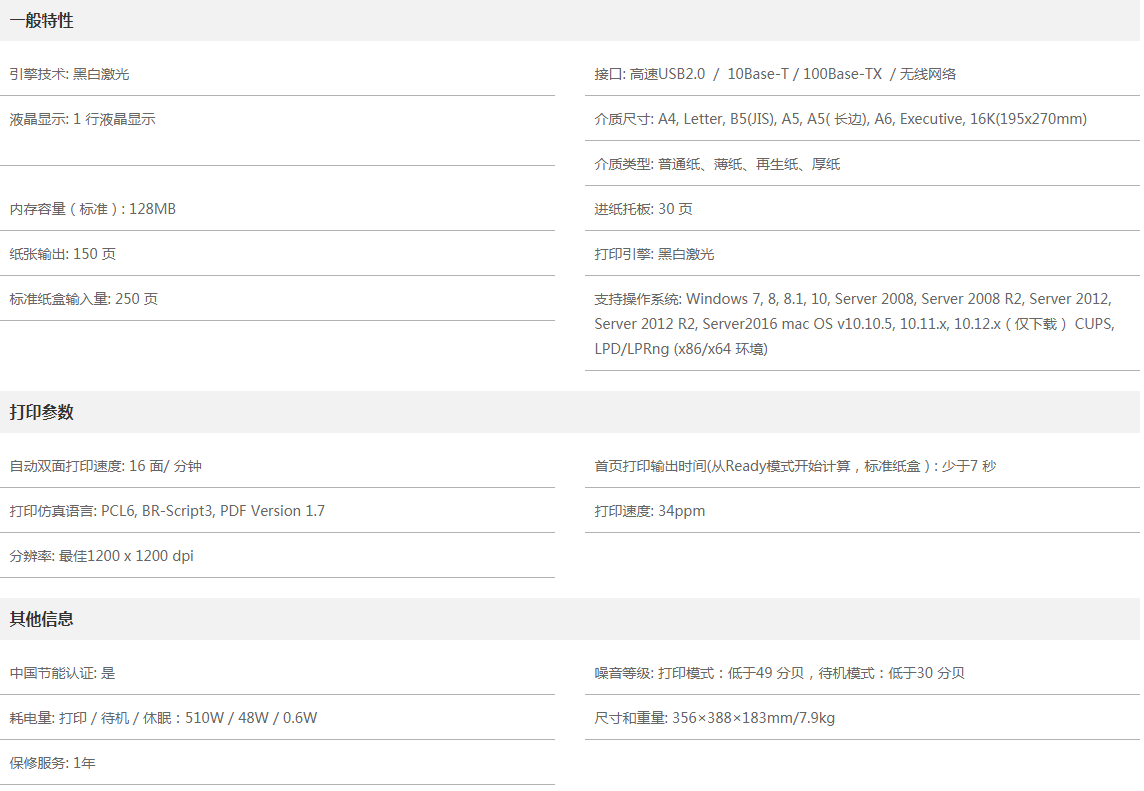Click the 分辨率 1200 x 1200 dpi row
1144x791 pixels.
[102, 556]
